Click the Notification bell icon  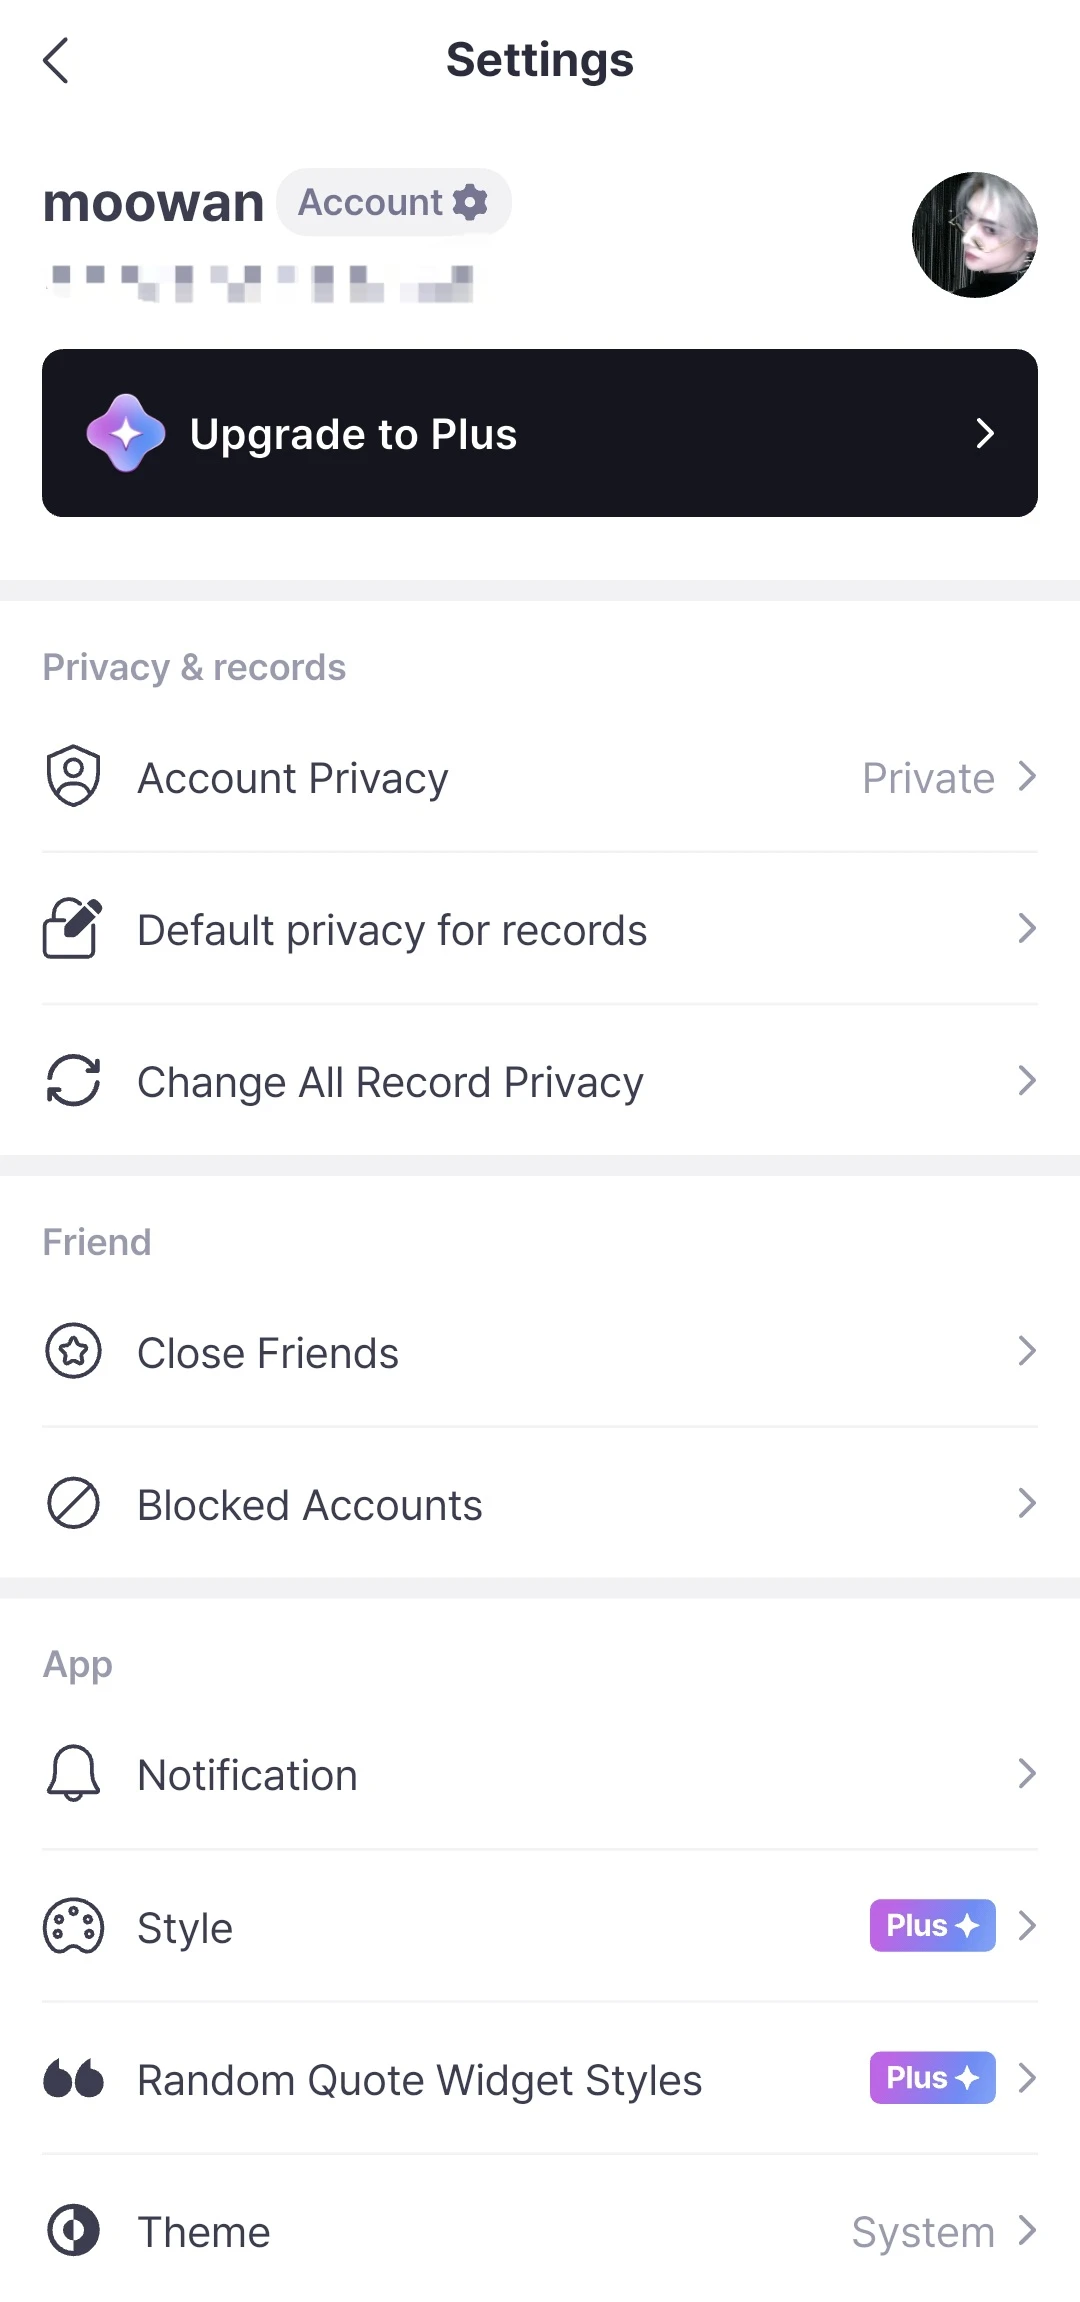coord(73,1773)
